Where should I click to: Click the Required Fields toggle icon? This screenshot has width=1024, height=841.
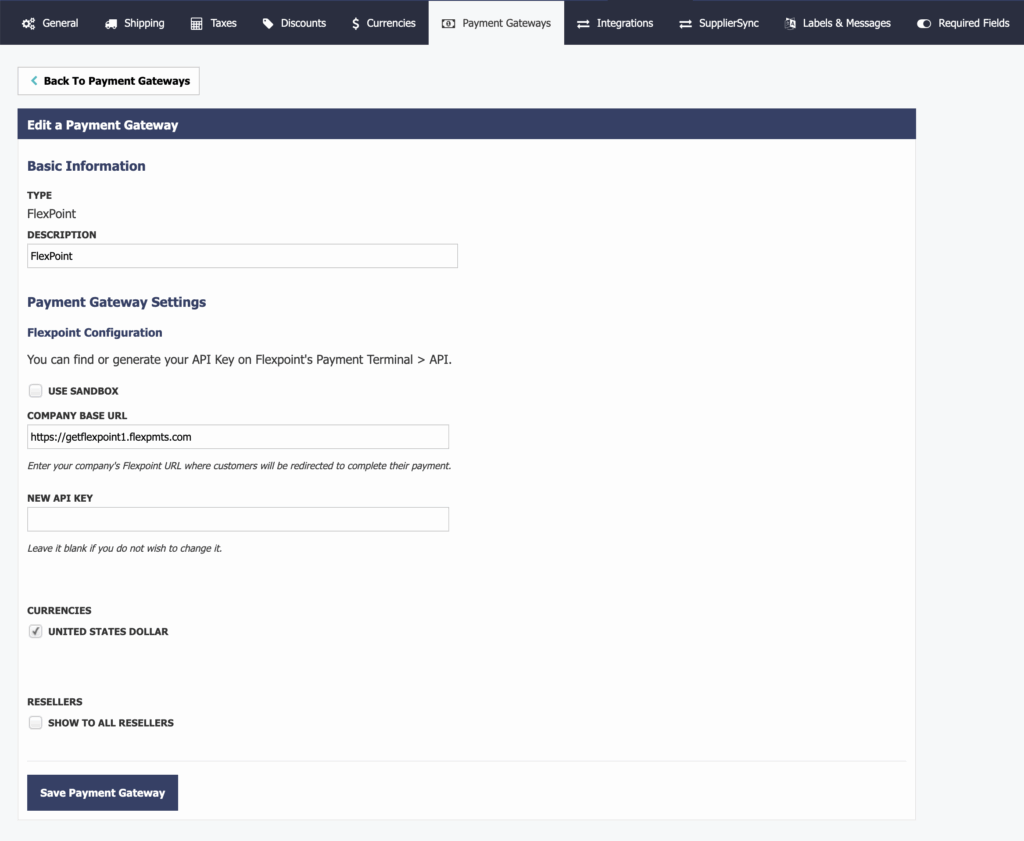click(924, 24)
